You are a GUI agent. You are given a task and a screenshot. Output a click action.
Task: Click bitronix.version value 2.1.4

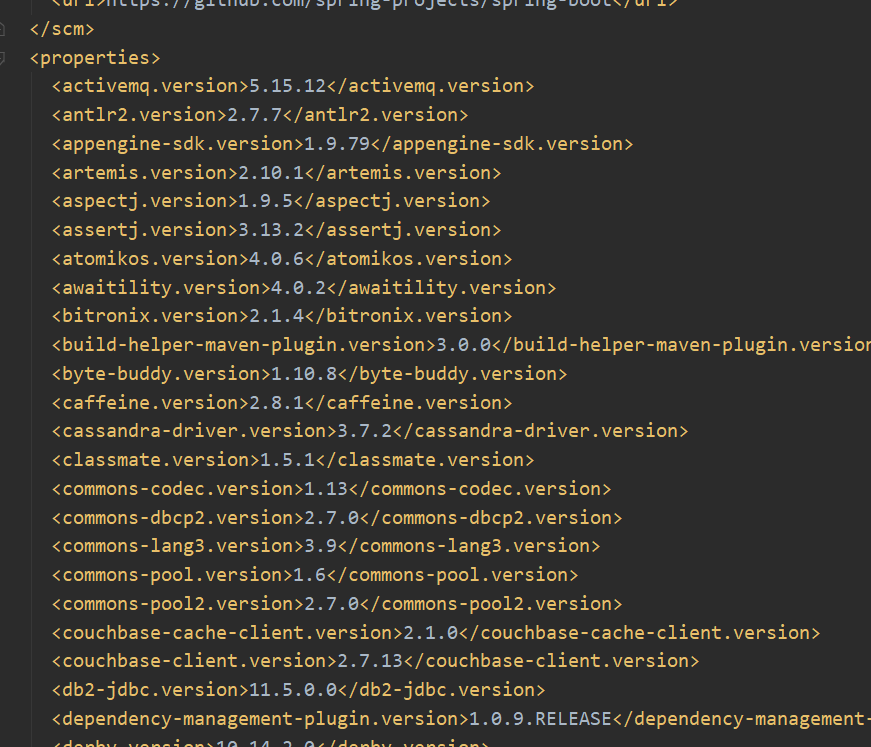click(x=277, y=316)
